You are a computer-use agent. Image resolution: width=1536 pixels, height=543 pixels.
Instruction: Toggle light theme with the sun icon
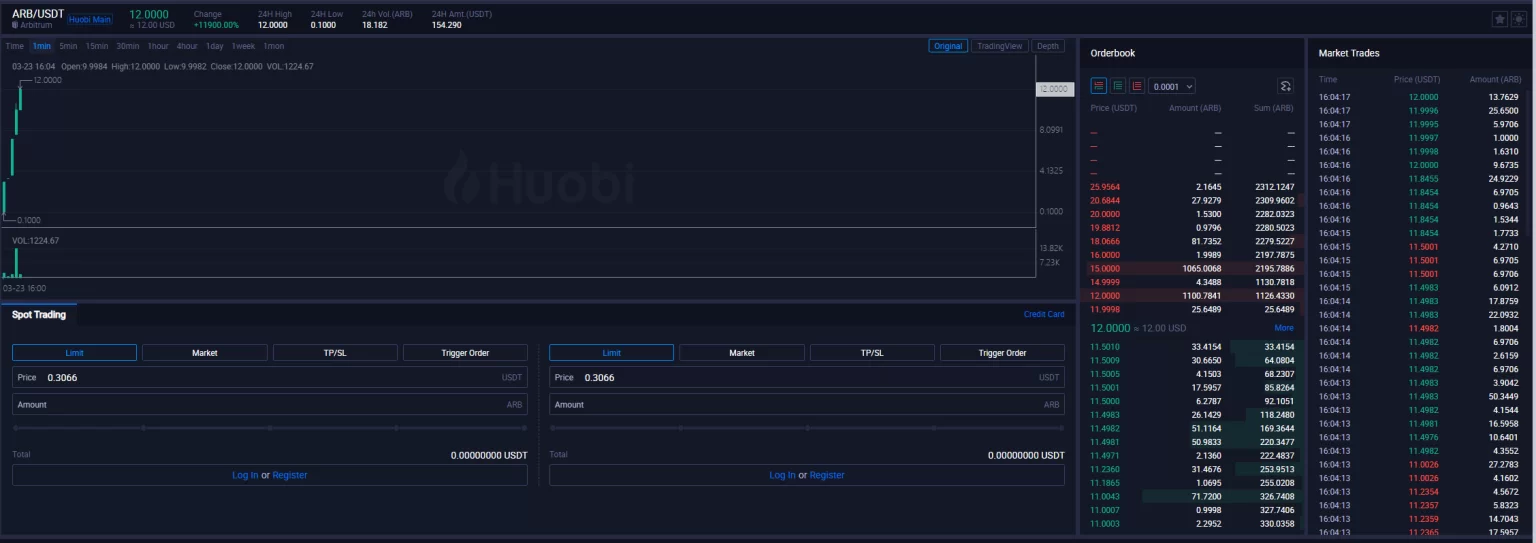point(1518,19)
